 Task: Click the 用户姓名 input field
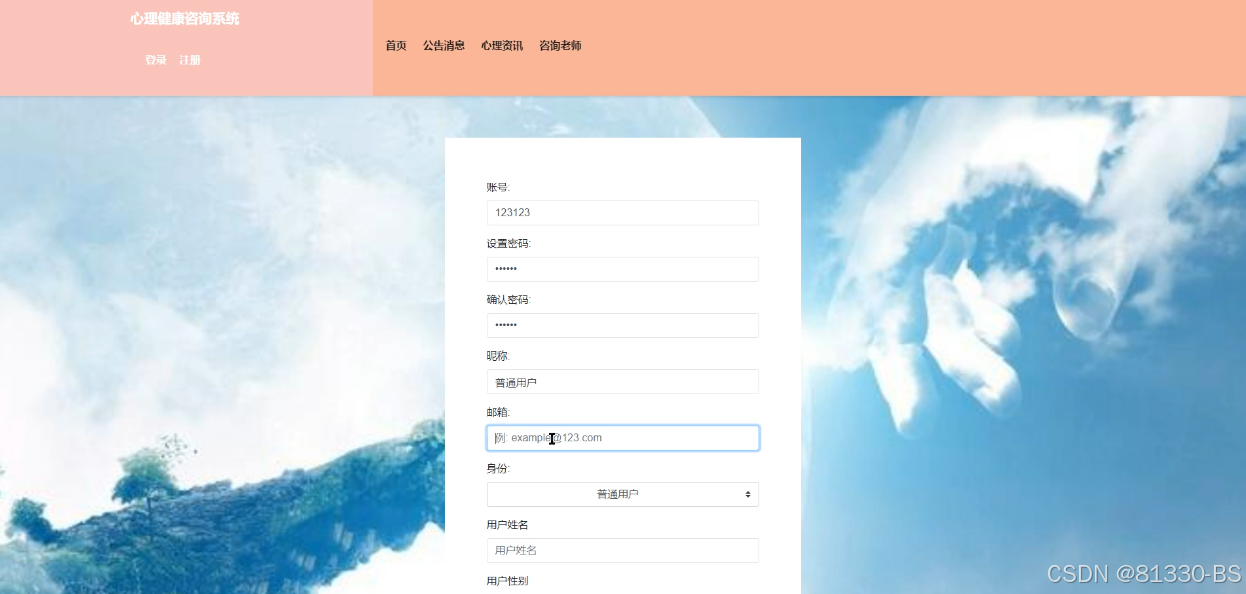click(623, 551)
